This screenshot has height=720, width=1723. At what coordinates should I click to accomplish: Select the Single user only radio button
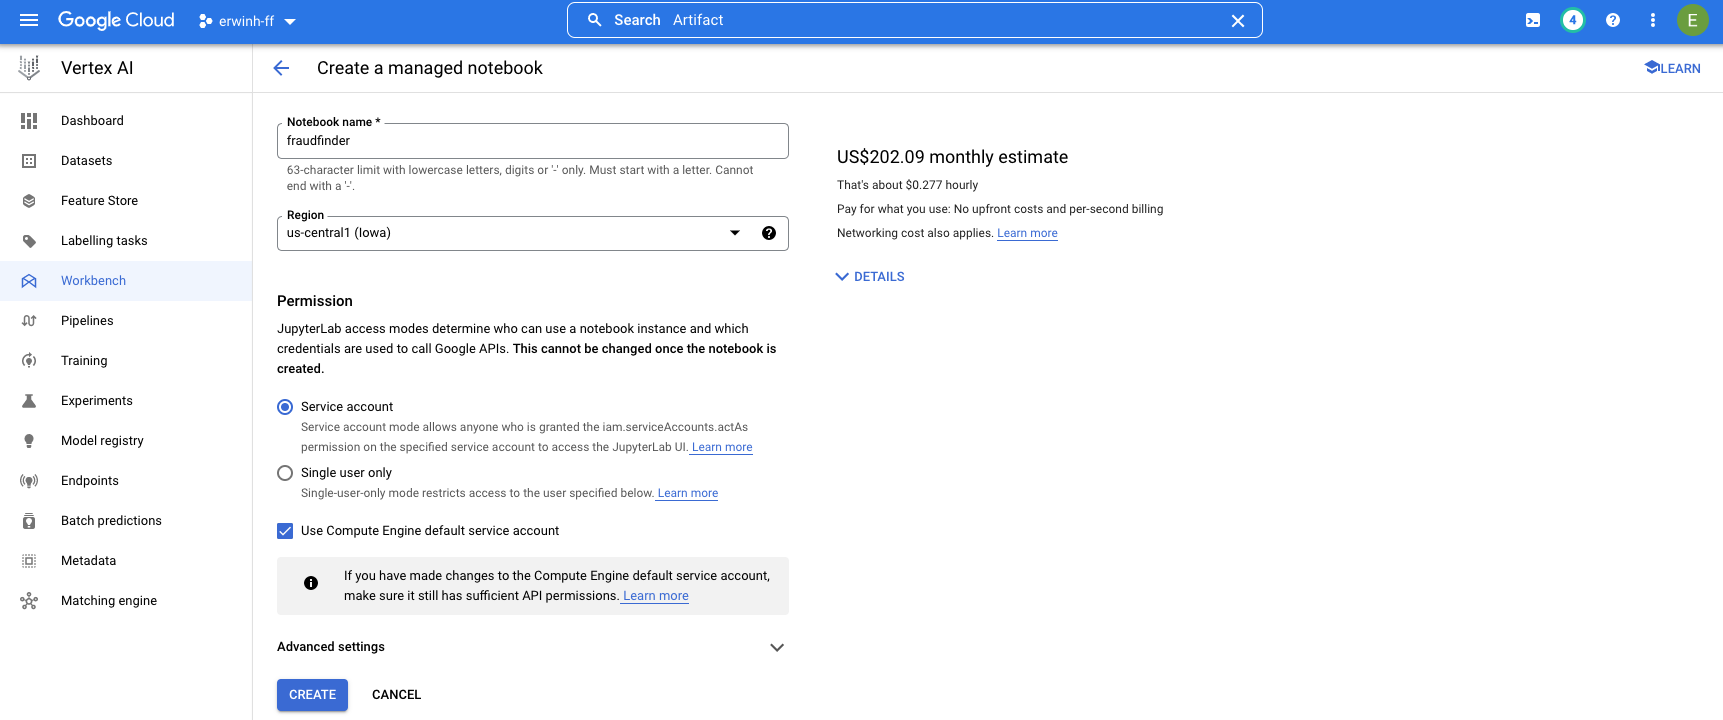(x=285, y=472)
